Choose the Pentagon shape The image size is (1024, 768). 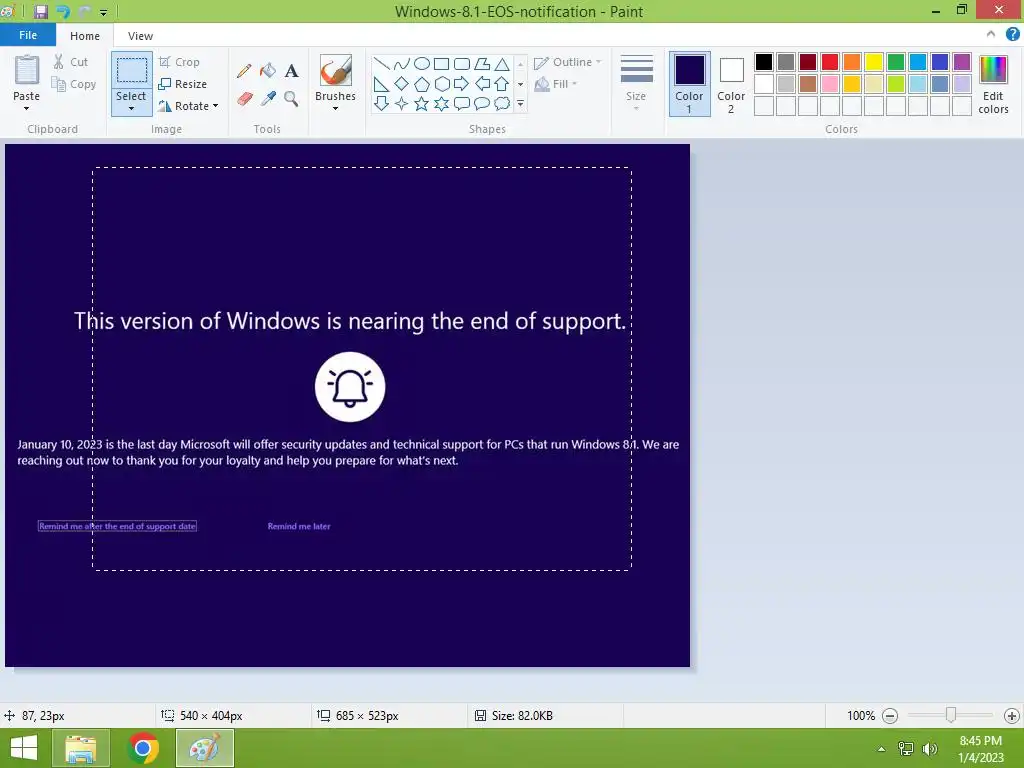pyautogui.click(x=422, y=84)
